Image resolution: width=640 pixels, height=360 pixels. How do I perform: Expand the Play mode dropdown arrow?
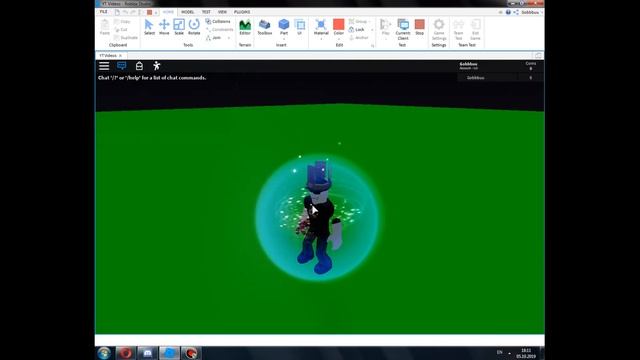pos(385,39)
